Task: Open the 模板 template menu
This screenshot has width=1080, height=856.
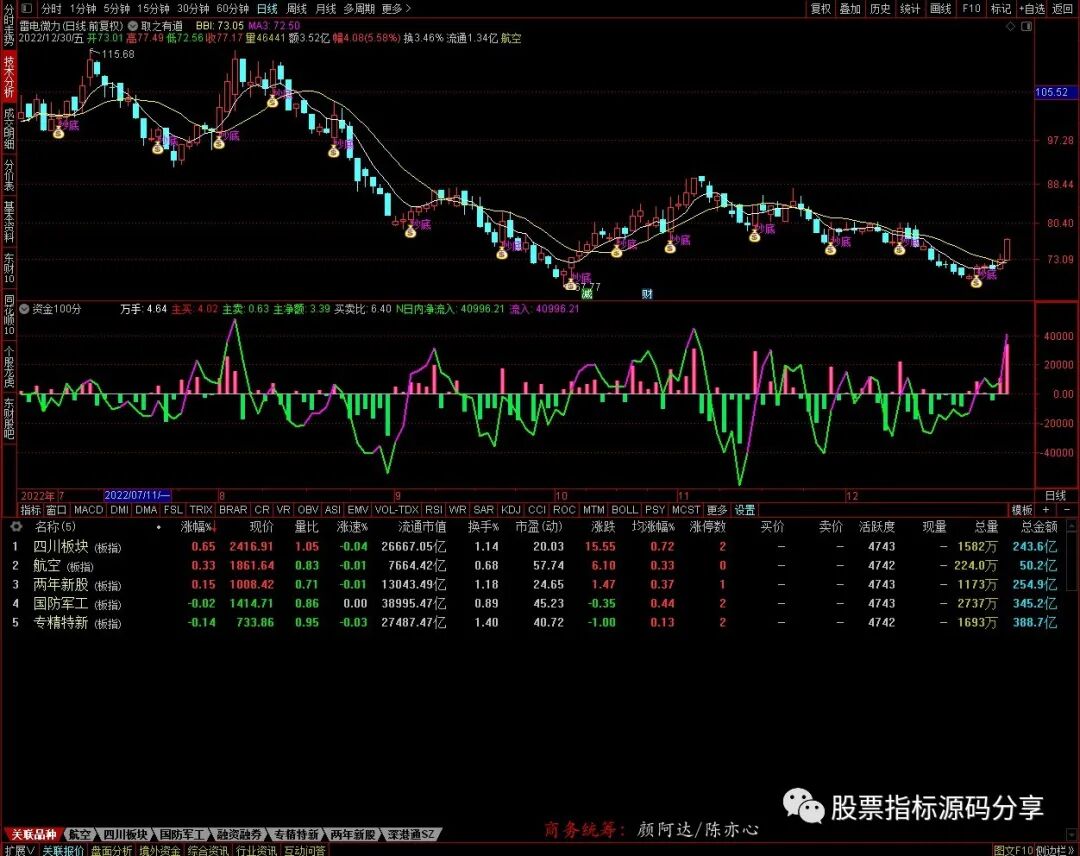Action: click(x=1021, y=510)
